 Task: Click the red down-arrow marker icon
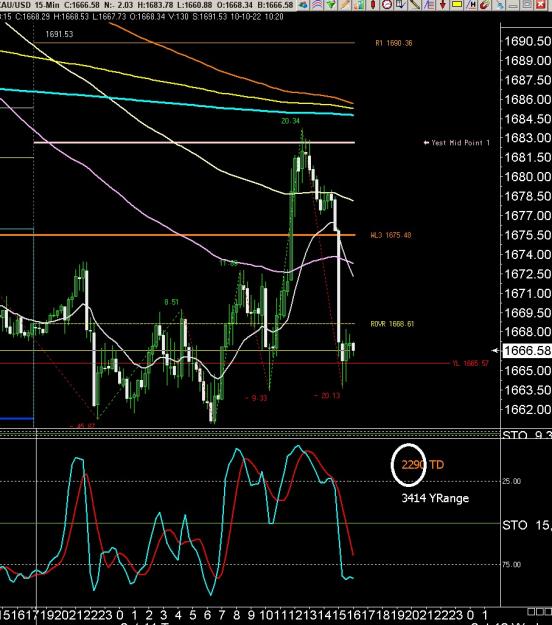[x=443, y=4]
